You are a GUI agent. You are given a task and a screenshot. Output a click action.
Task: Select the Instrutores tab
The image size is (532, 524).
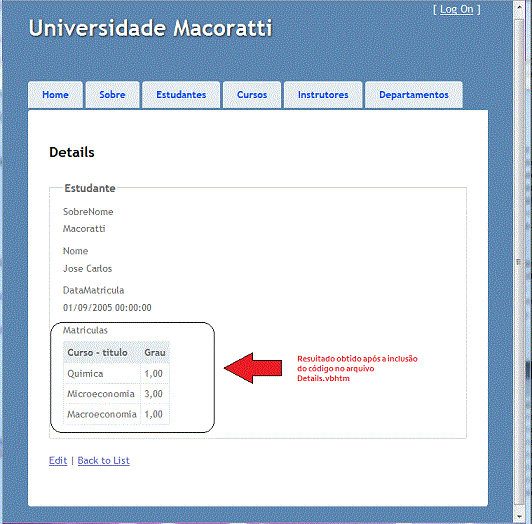323,95
